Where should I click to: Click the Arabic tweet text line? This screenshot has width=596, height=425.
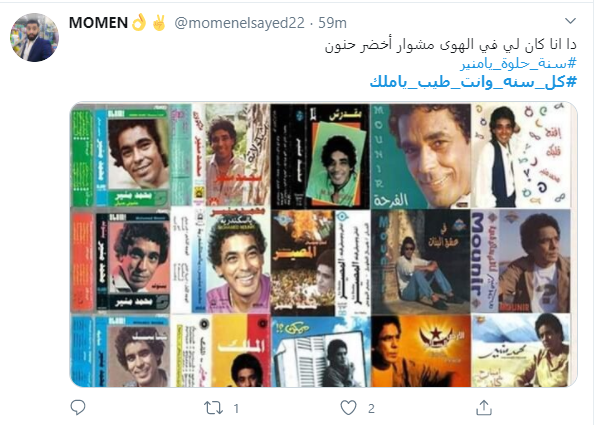click(451, 45)
